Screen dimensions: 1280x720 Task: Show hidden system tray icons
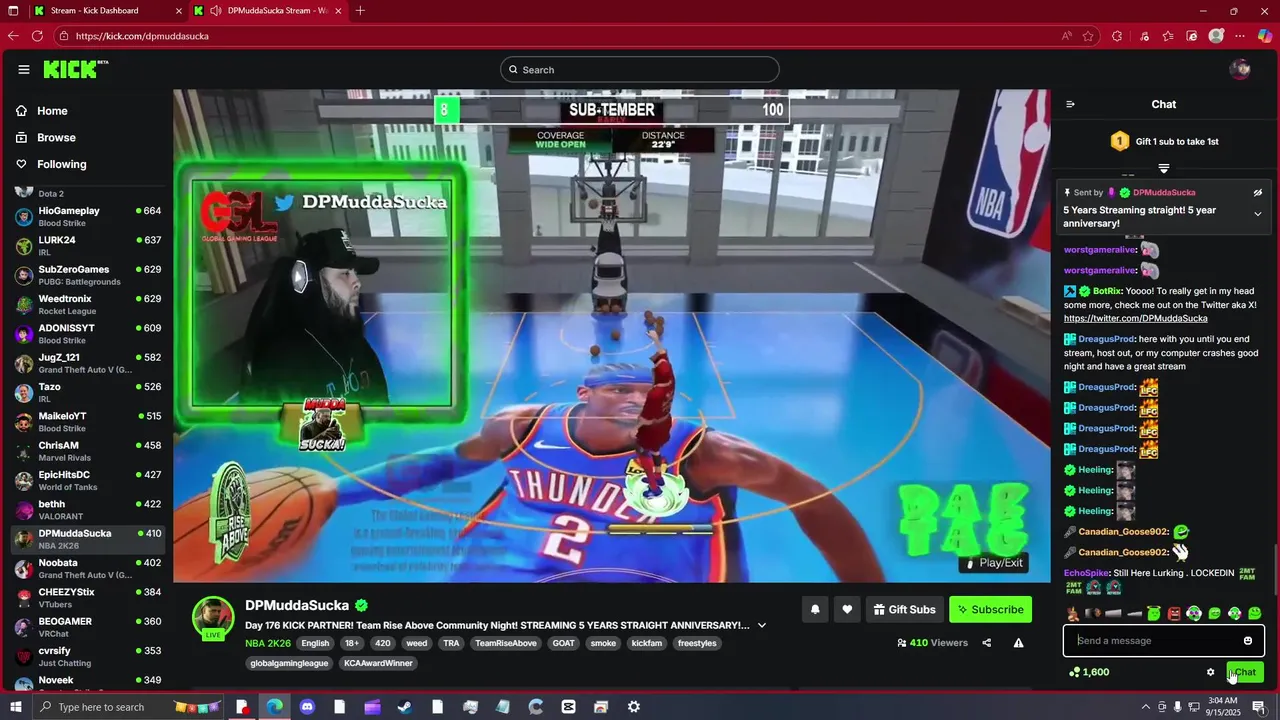tap(1145, 707)
